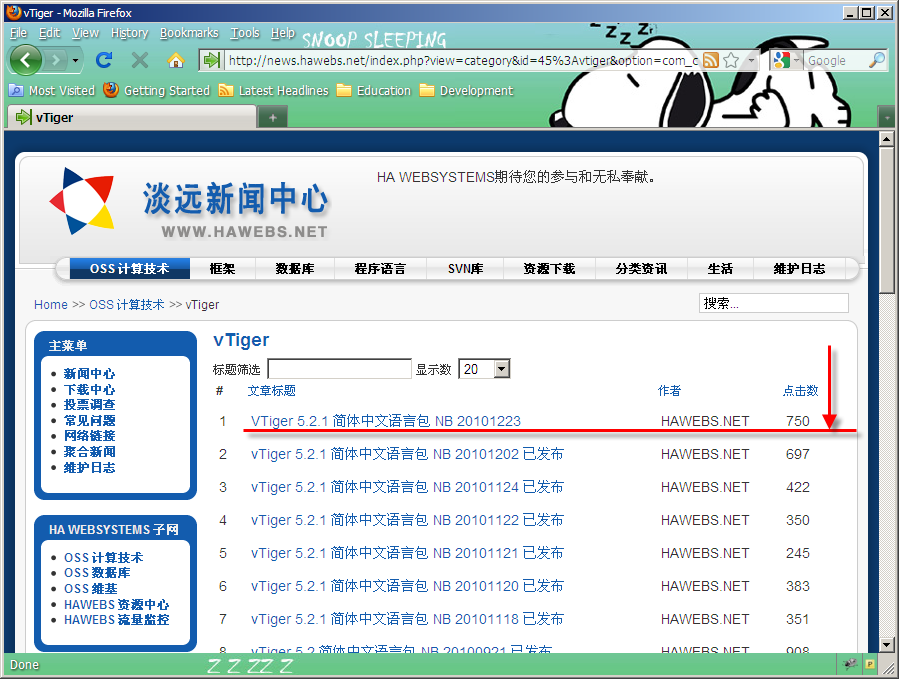Go to the Home page icon

tap(175, 60)
